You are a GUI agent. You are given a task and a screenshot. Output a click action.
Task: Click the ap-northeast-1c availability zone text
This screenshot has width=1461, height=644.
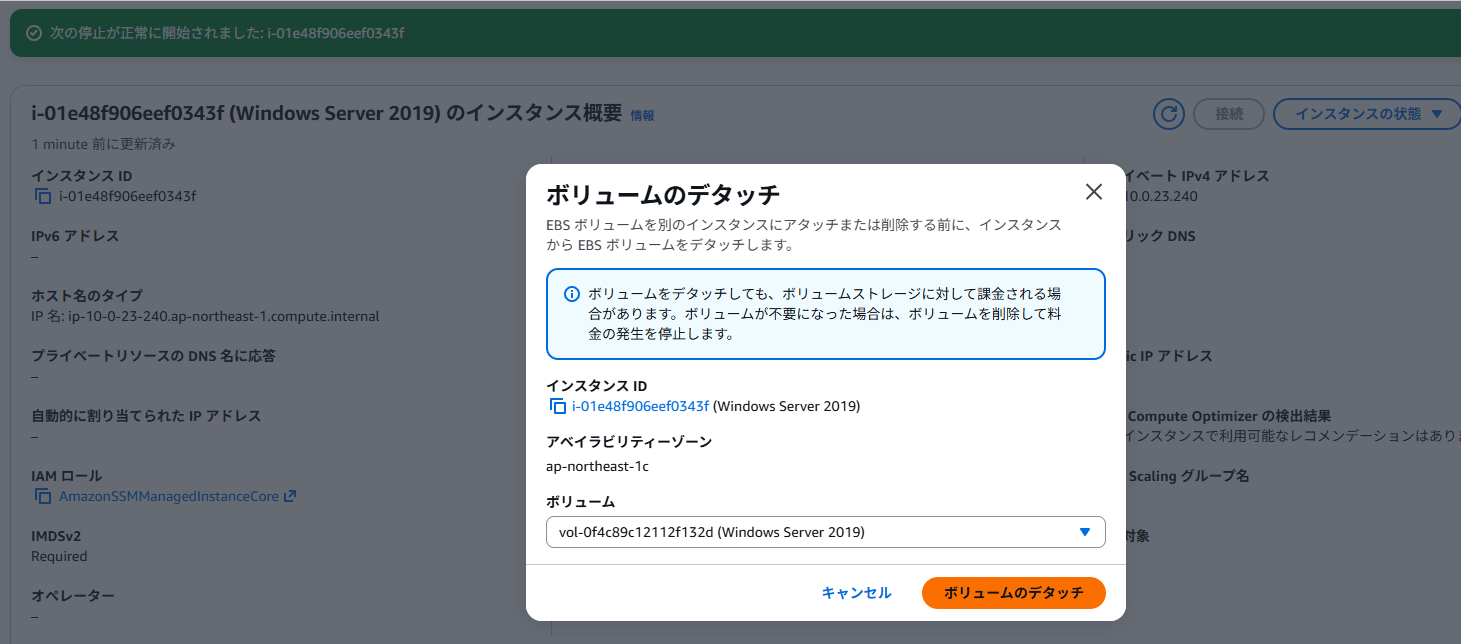pyautogui.click(x=598, y=466)
